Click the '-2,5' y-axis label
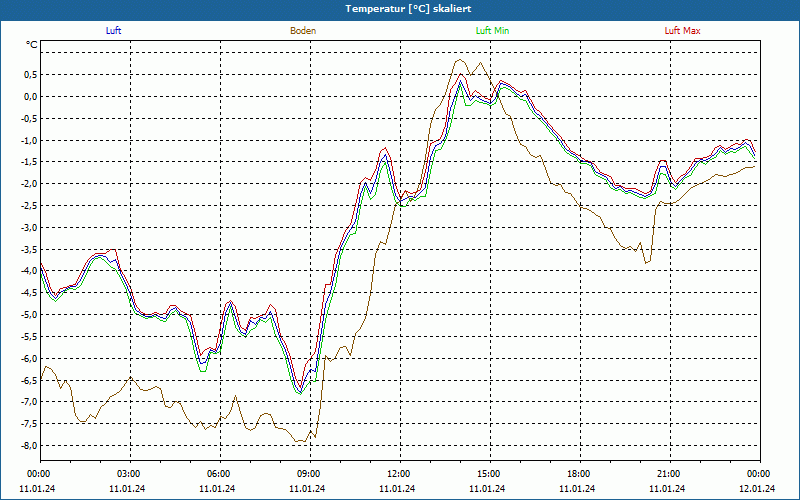This screenshot has height=500, width=800. point(30,206)
